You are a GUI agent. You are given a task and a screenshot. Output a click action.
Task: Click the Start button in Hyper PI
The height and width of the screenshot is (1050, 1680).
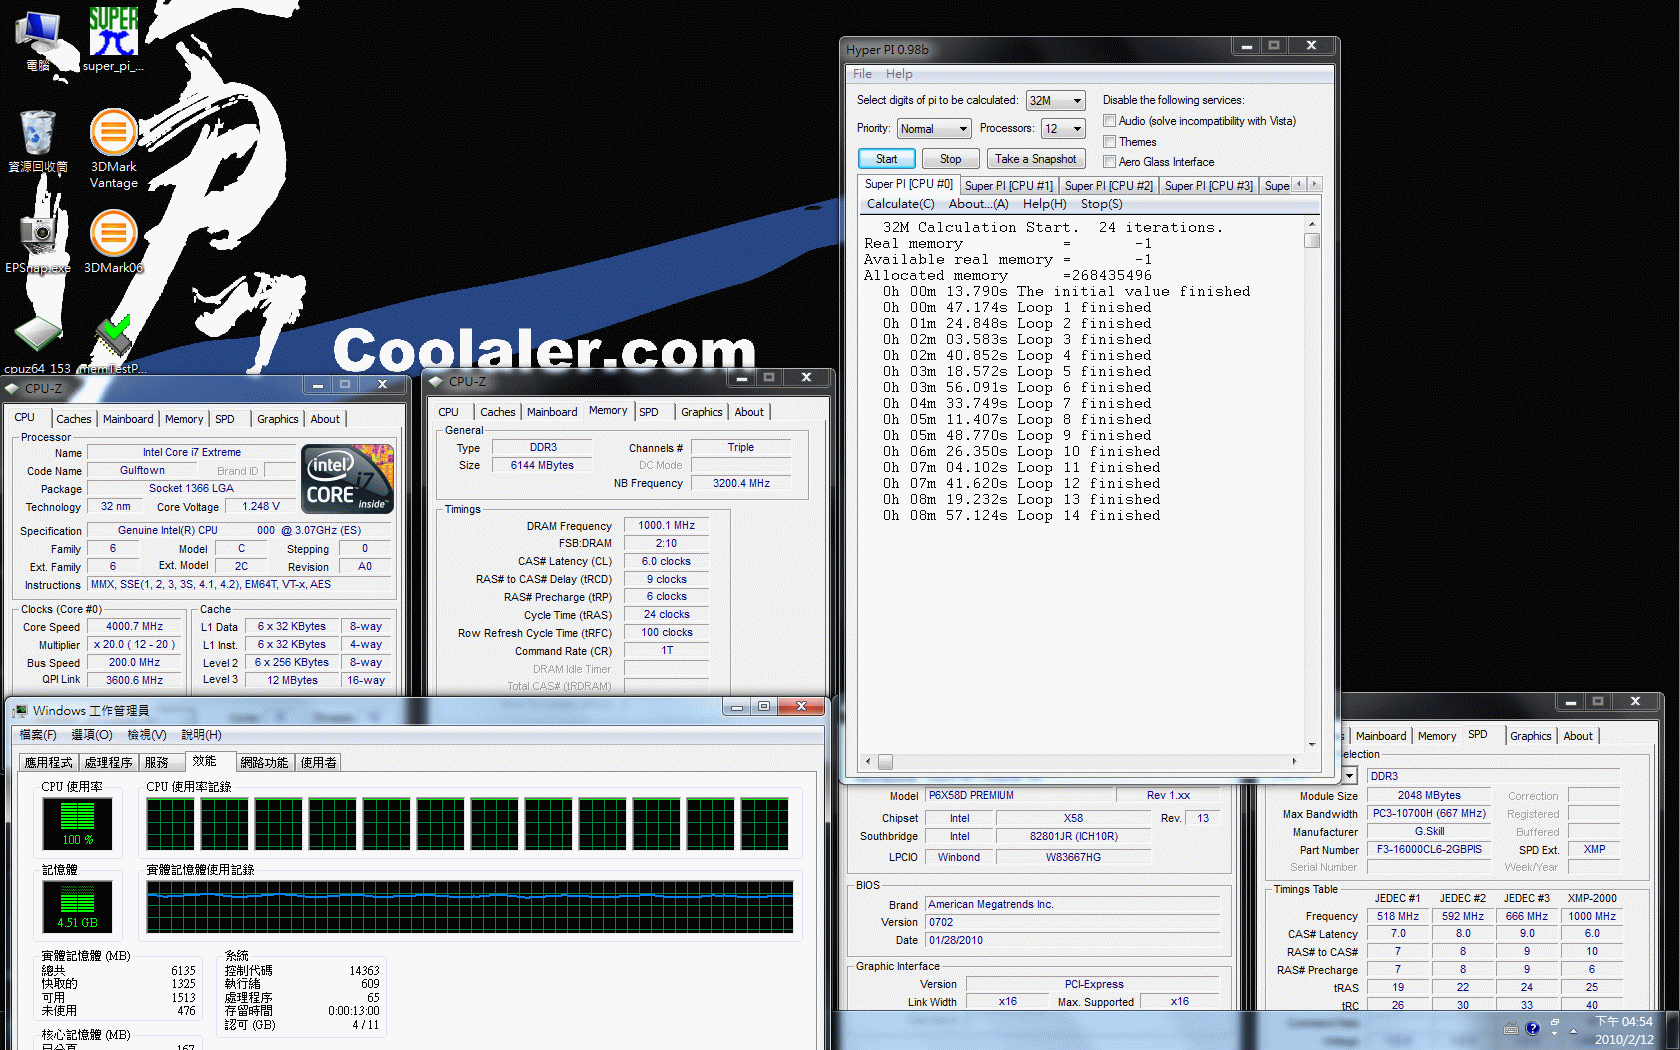tap(886, 159)
